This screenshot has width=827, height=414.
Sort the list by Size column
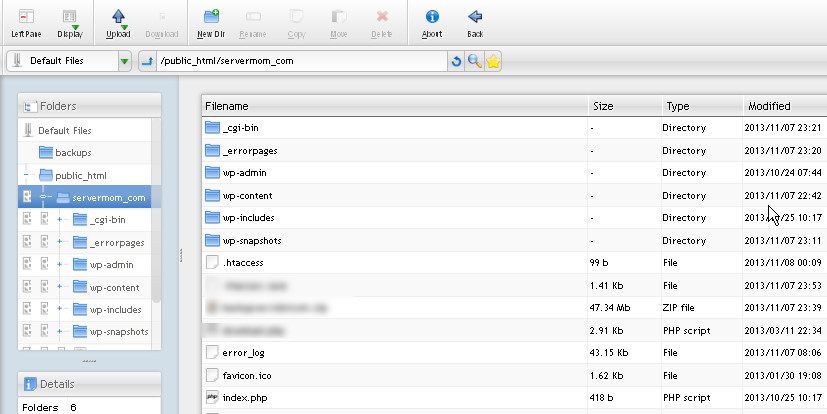click(x=603, y=106)
